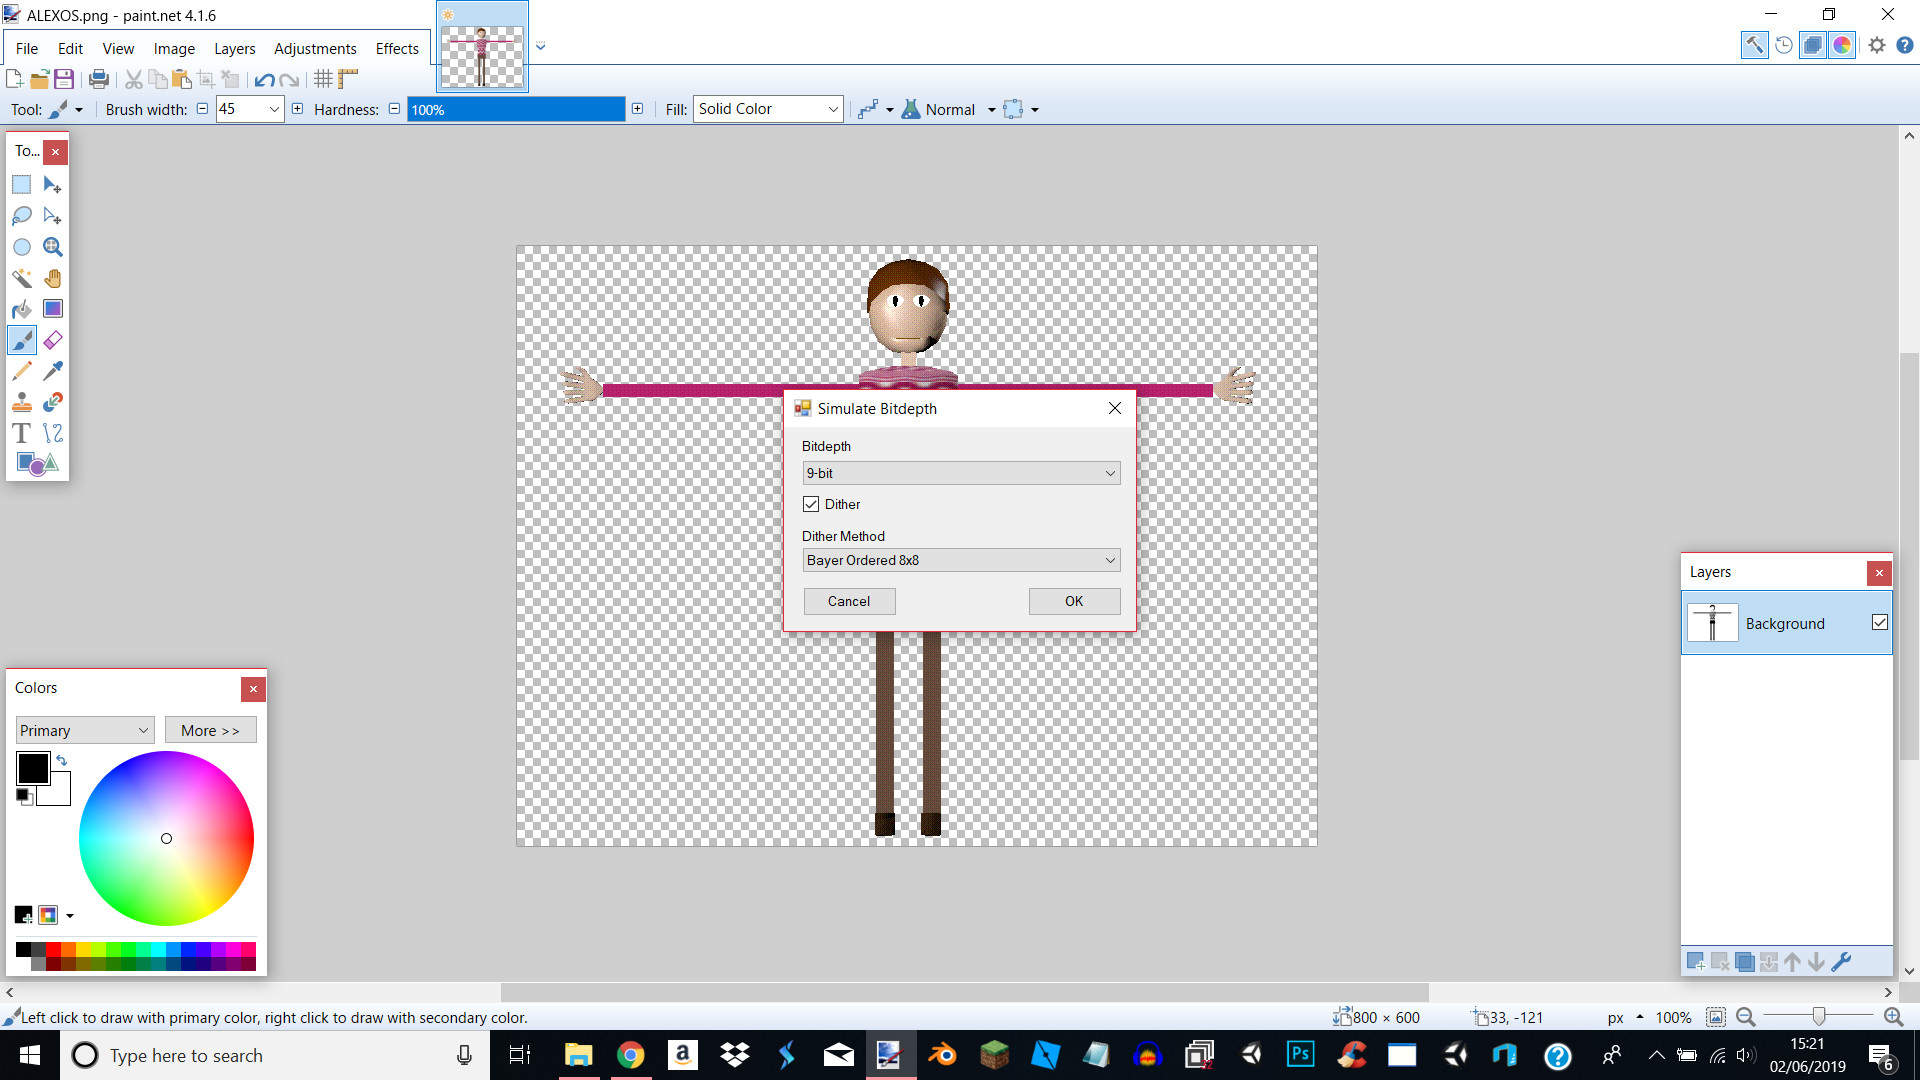Open the Adjustments menu
The width and height of the screenshot is (1920, 1080).
pyautogui.click(x=315, y=48)
